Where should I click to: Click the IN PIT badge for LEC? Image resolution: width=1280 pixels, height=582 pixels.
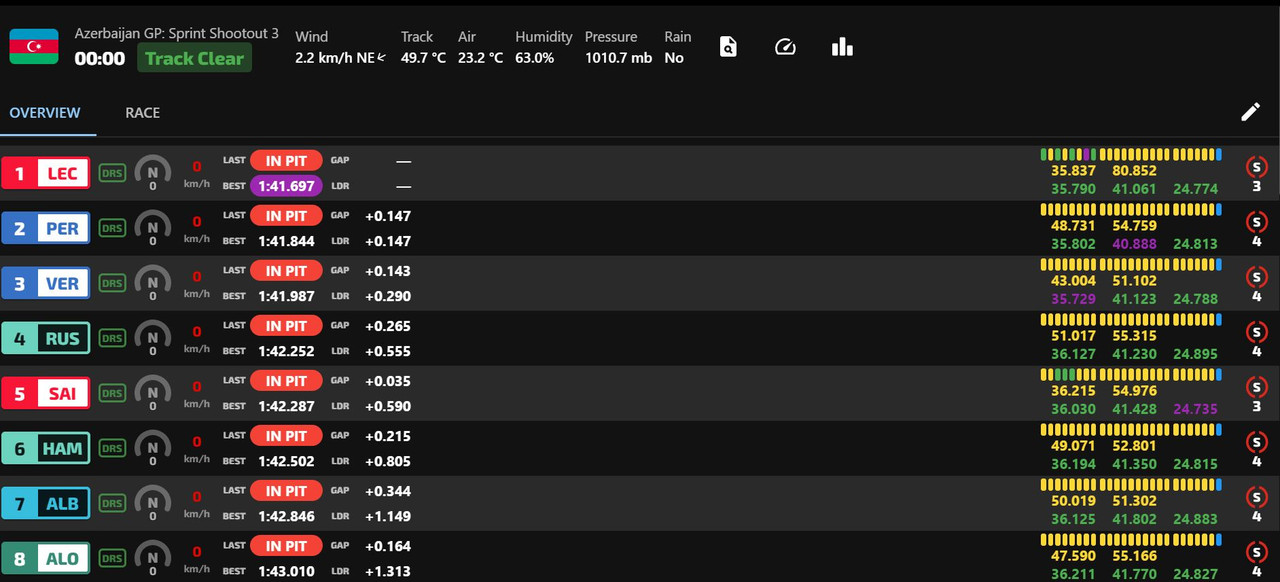point(286,160)
